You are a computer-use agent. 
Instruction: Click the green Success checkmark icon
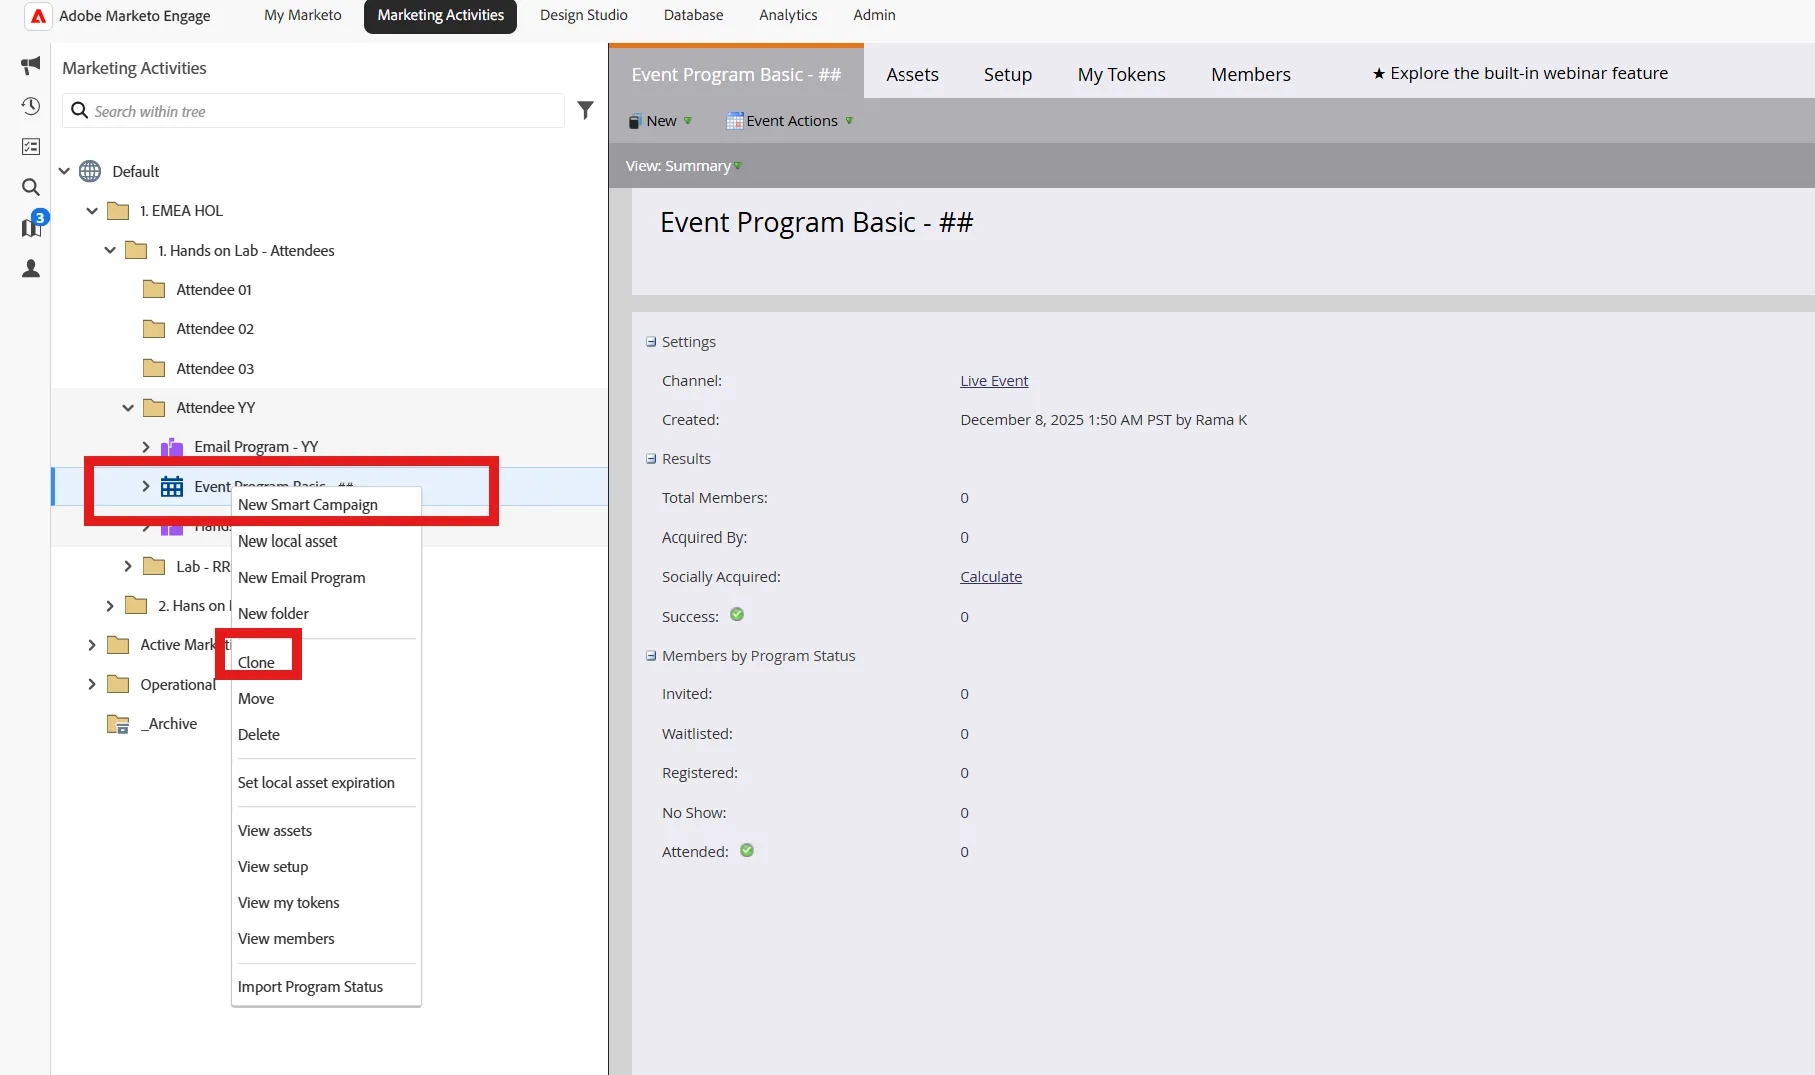(x=737, y=614)
